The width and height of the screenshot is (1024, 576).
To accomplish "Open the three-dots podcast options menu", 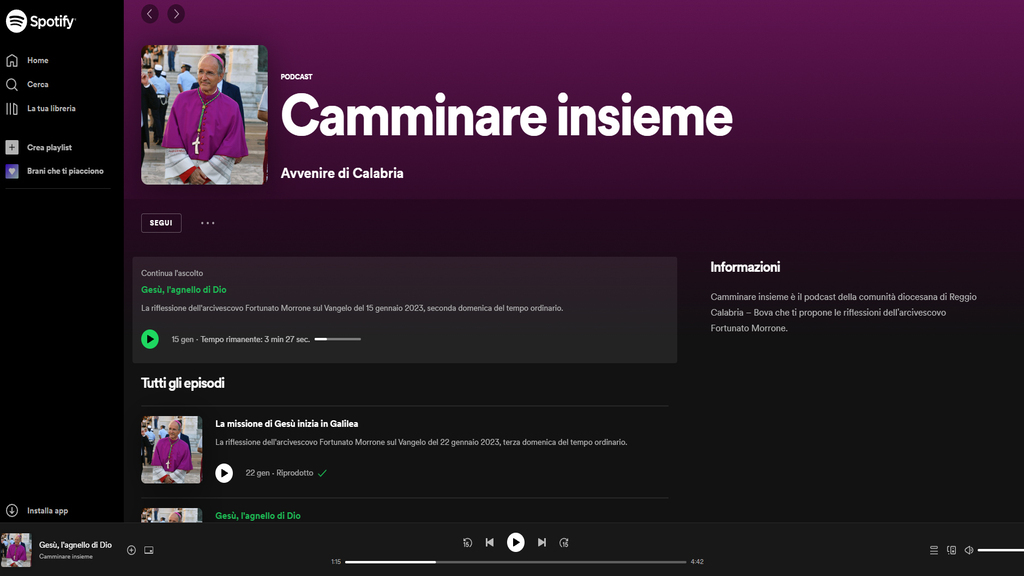I will coord(208,223).
